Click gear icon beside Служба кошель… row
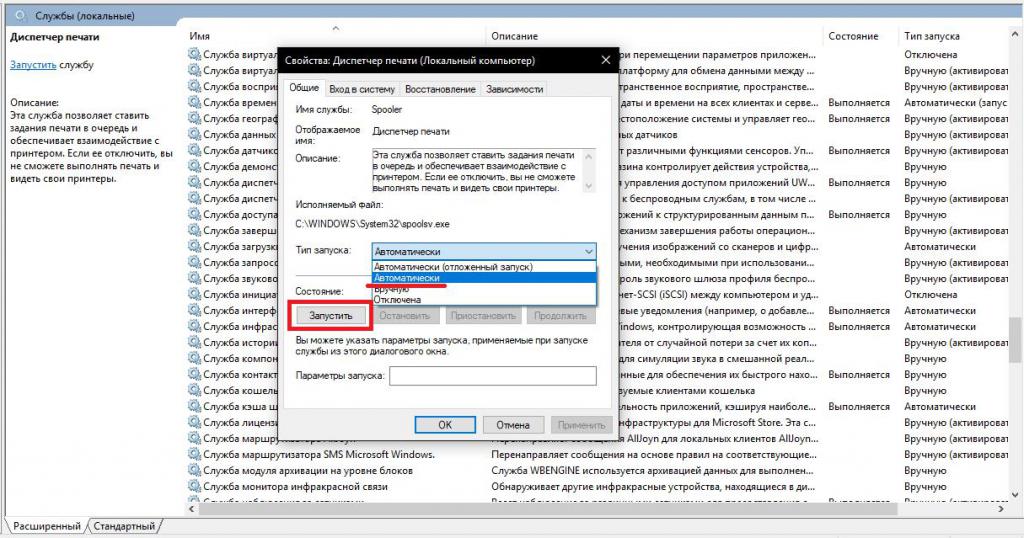Viewport: 1024px width, 538px height. point(195,390)
